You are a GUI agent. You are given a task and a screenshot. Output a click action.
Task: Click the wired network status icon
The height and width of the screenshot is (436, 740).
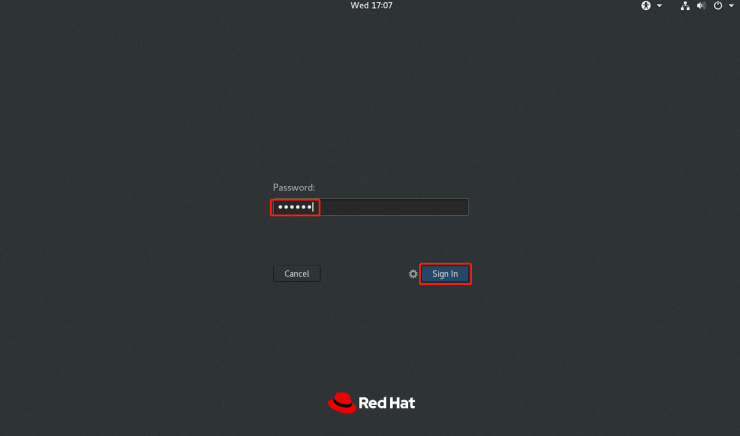(x=685, y=6)
